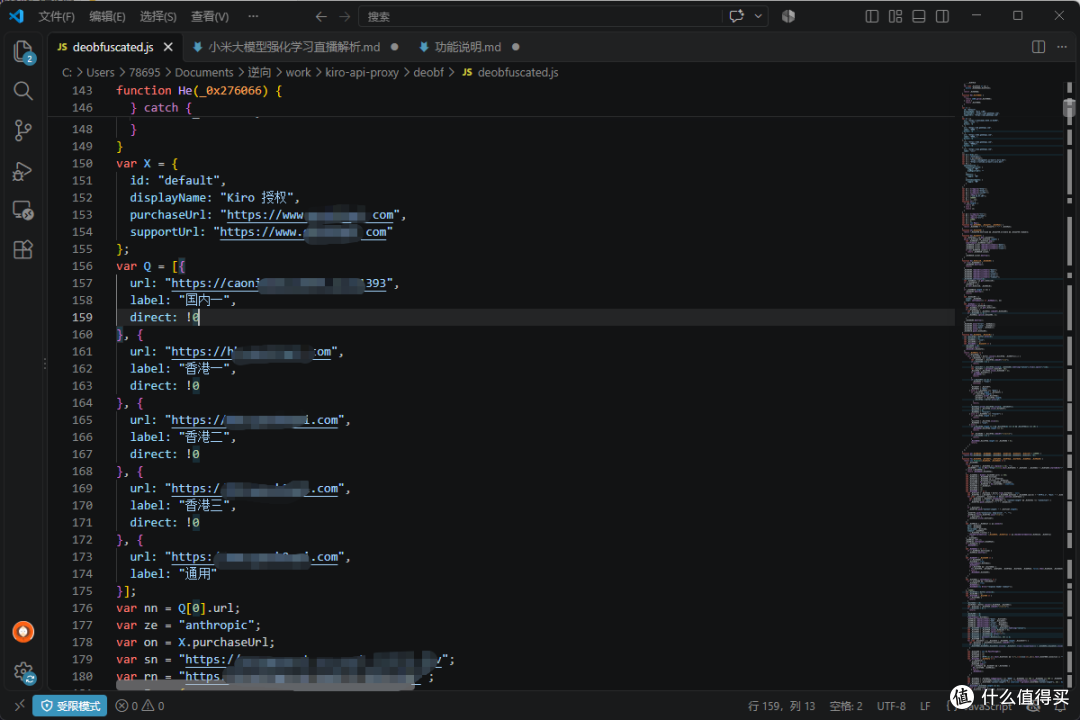Switch to the deobfuscated.js tab

pos(113,47)
